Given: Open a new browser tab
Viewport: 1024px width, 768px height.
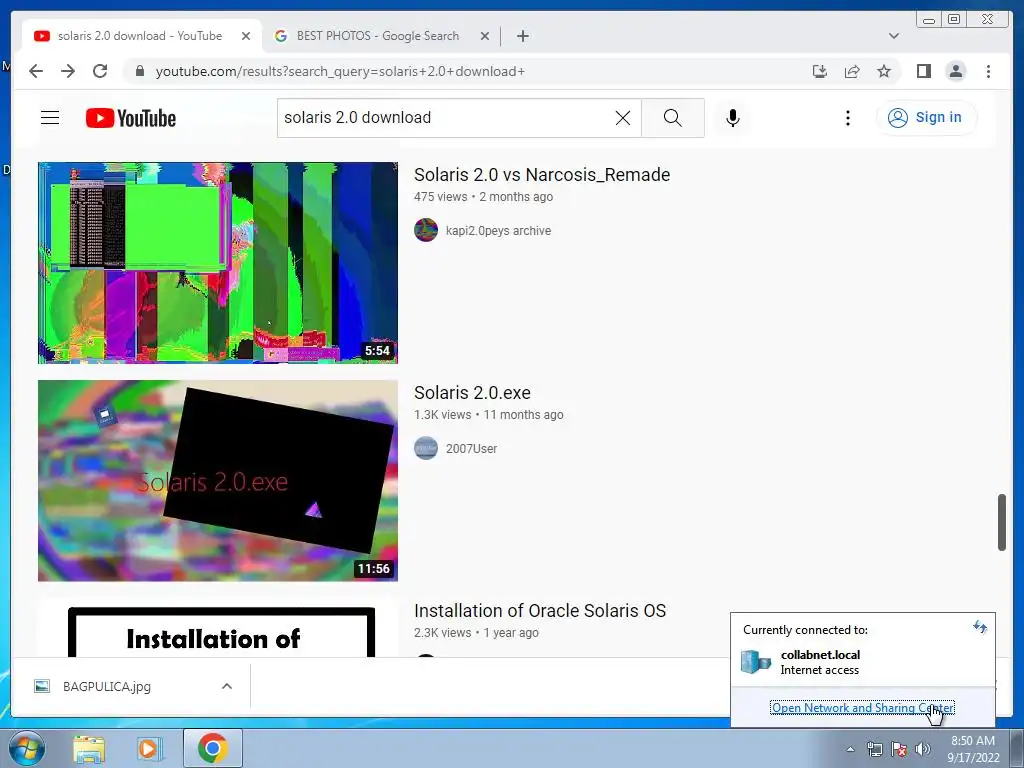Looking at the screenshot, I should [522, 36].
